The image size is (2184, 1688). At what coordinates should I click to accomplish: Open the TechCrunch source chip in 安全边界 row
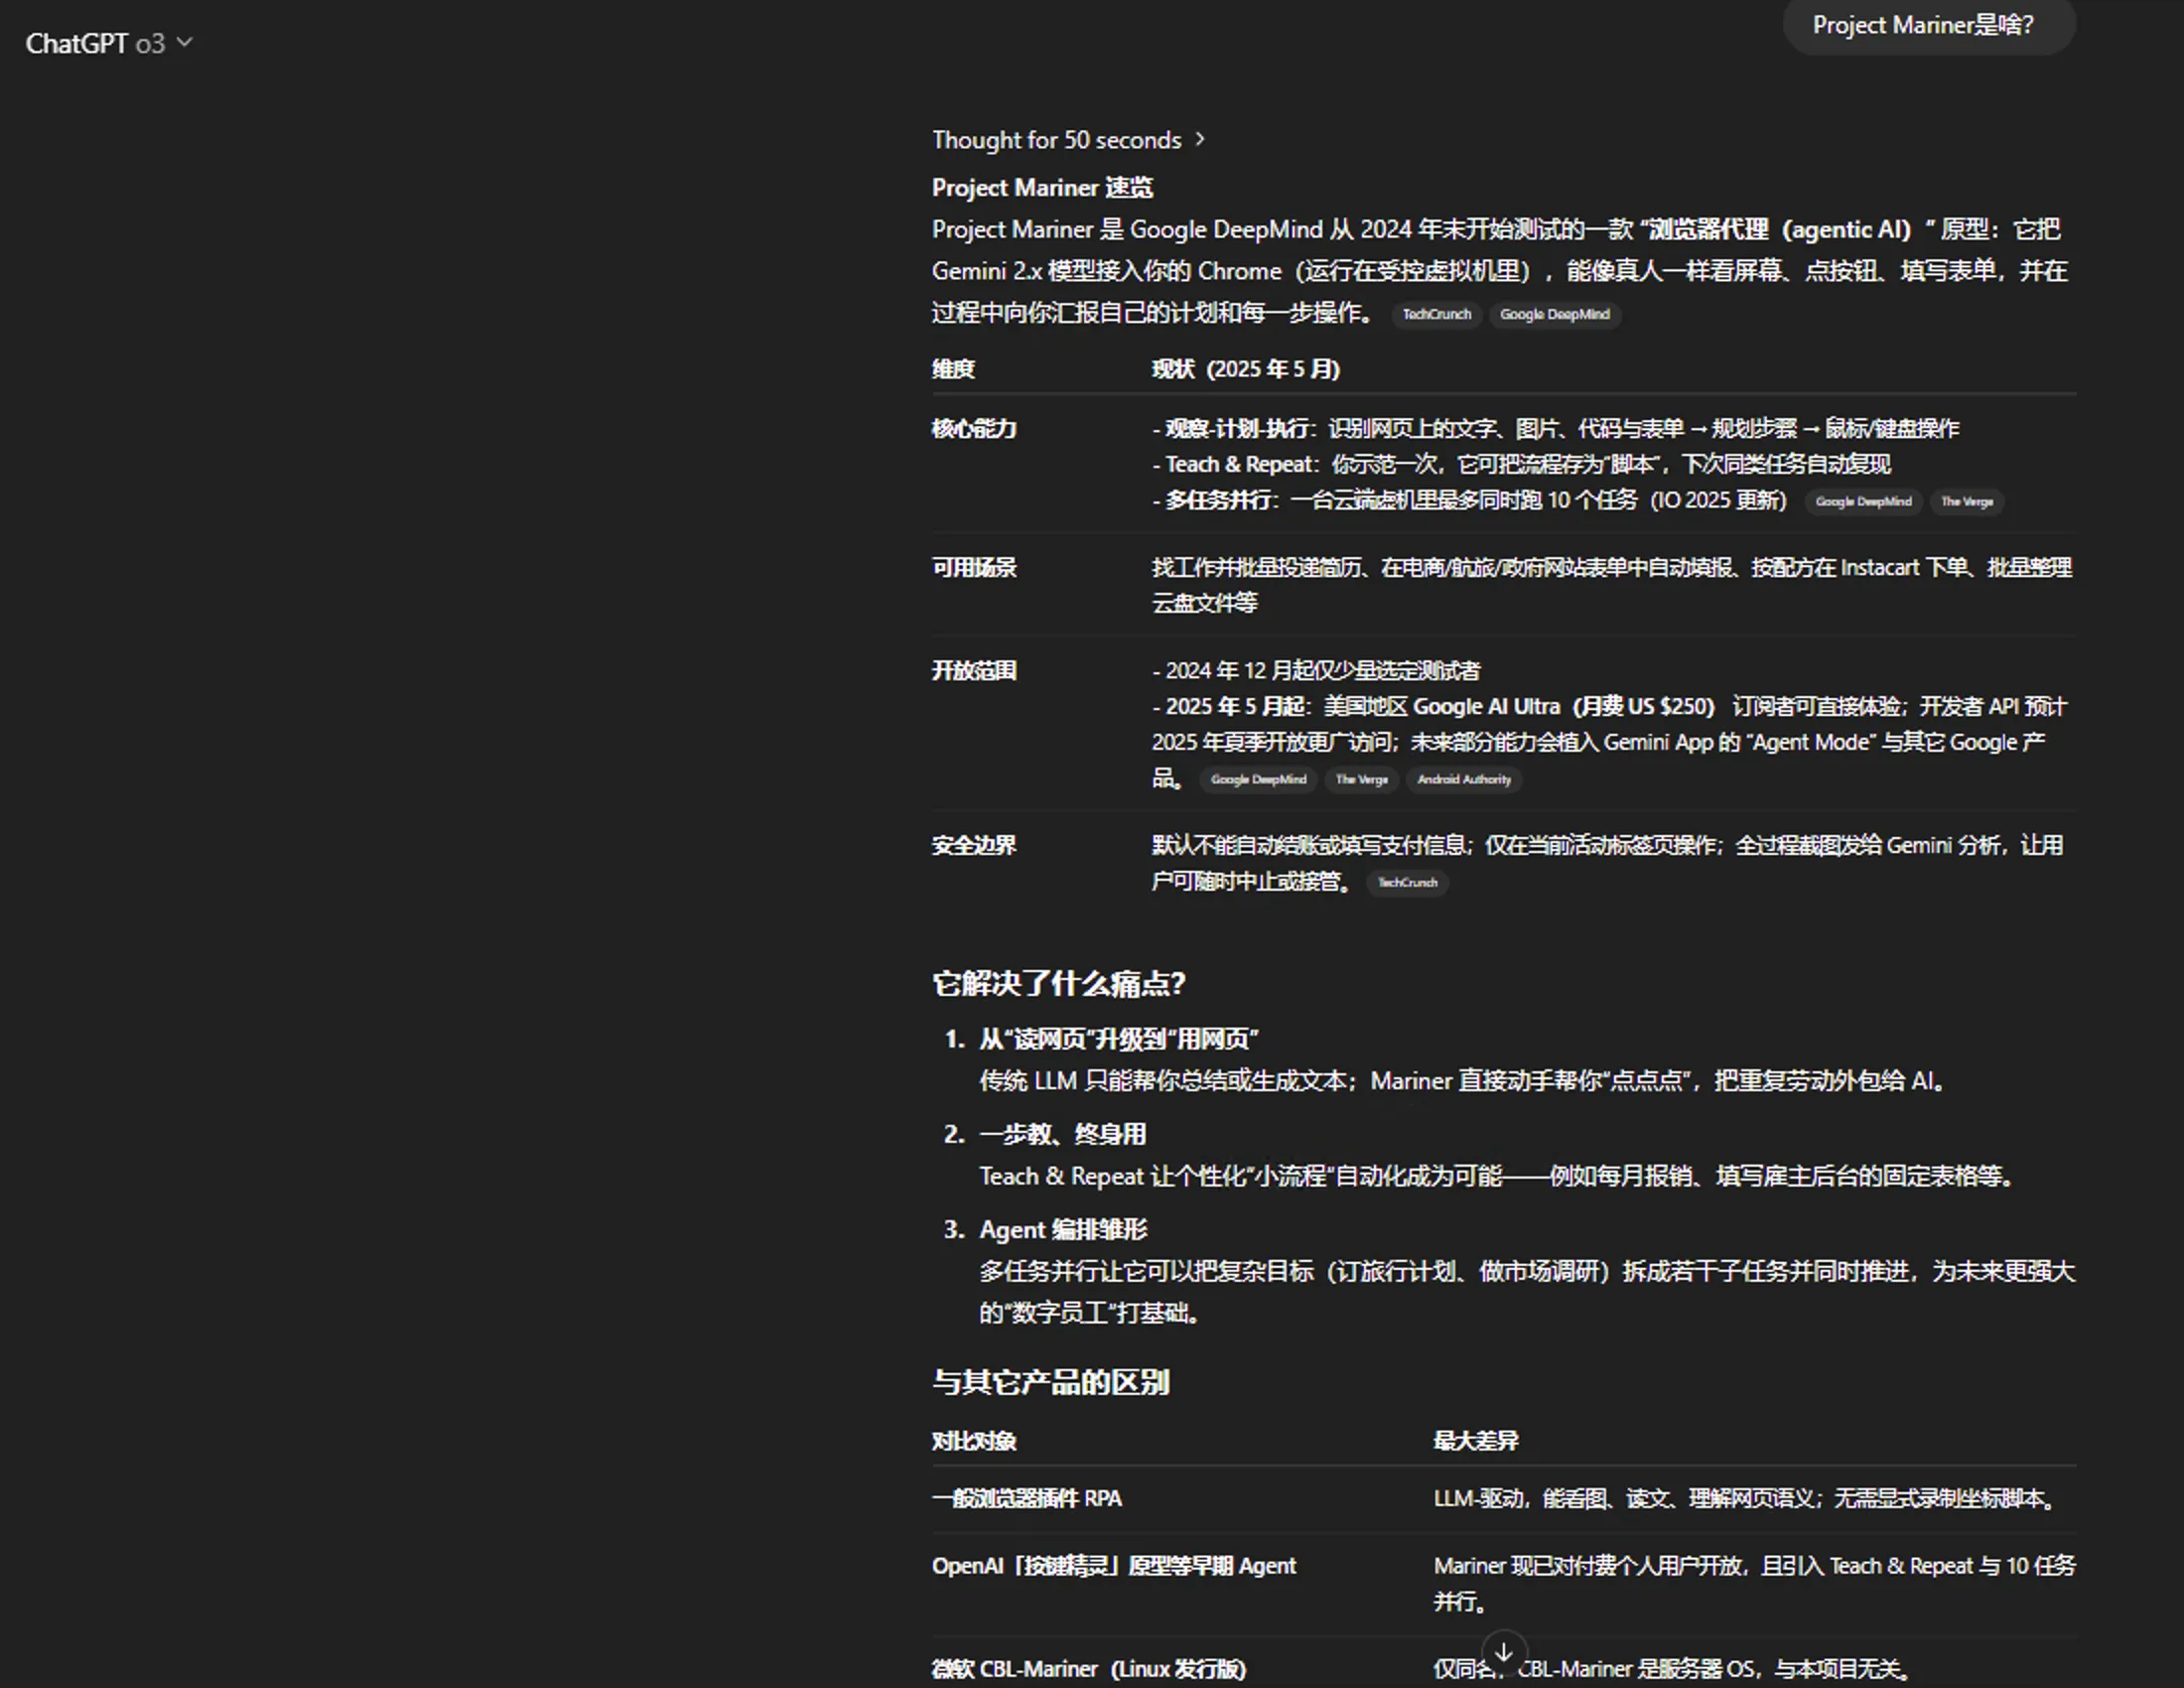coord(1407,883)
